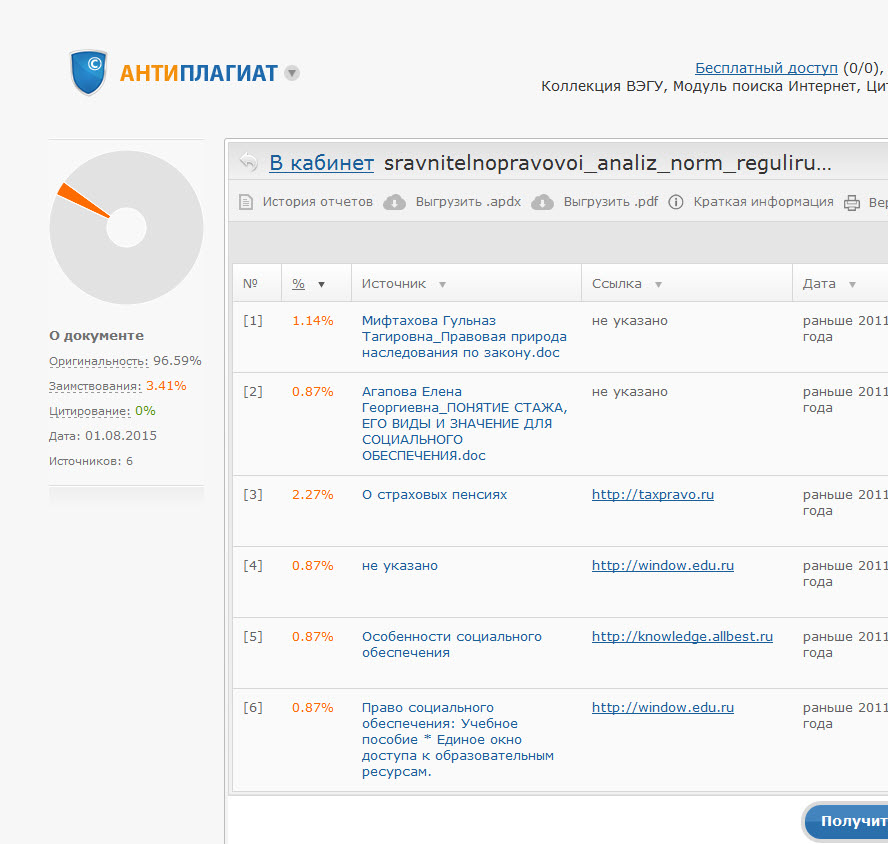Follow the http://taxpravo.ru link
Viewport: 888px width, 844px height.
(x=652, y=495)
